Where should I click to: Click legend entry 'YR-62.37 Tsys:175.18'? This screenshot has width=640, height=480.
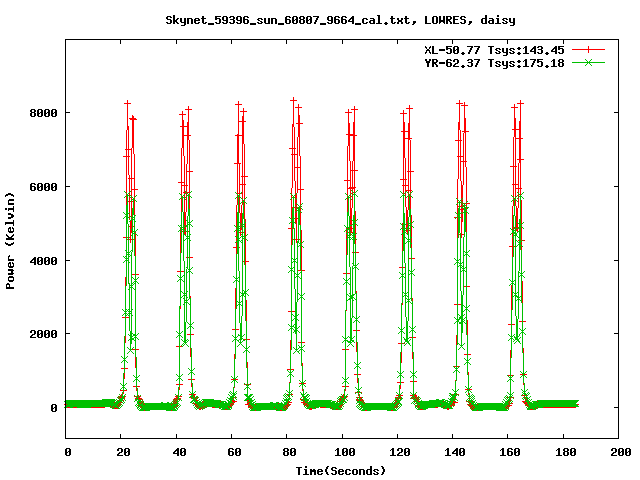click(494, 63)
